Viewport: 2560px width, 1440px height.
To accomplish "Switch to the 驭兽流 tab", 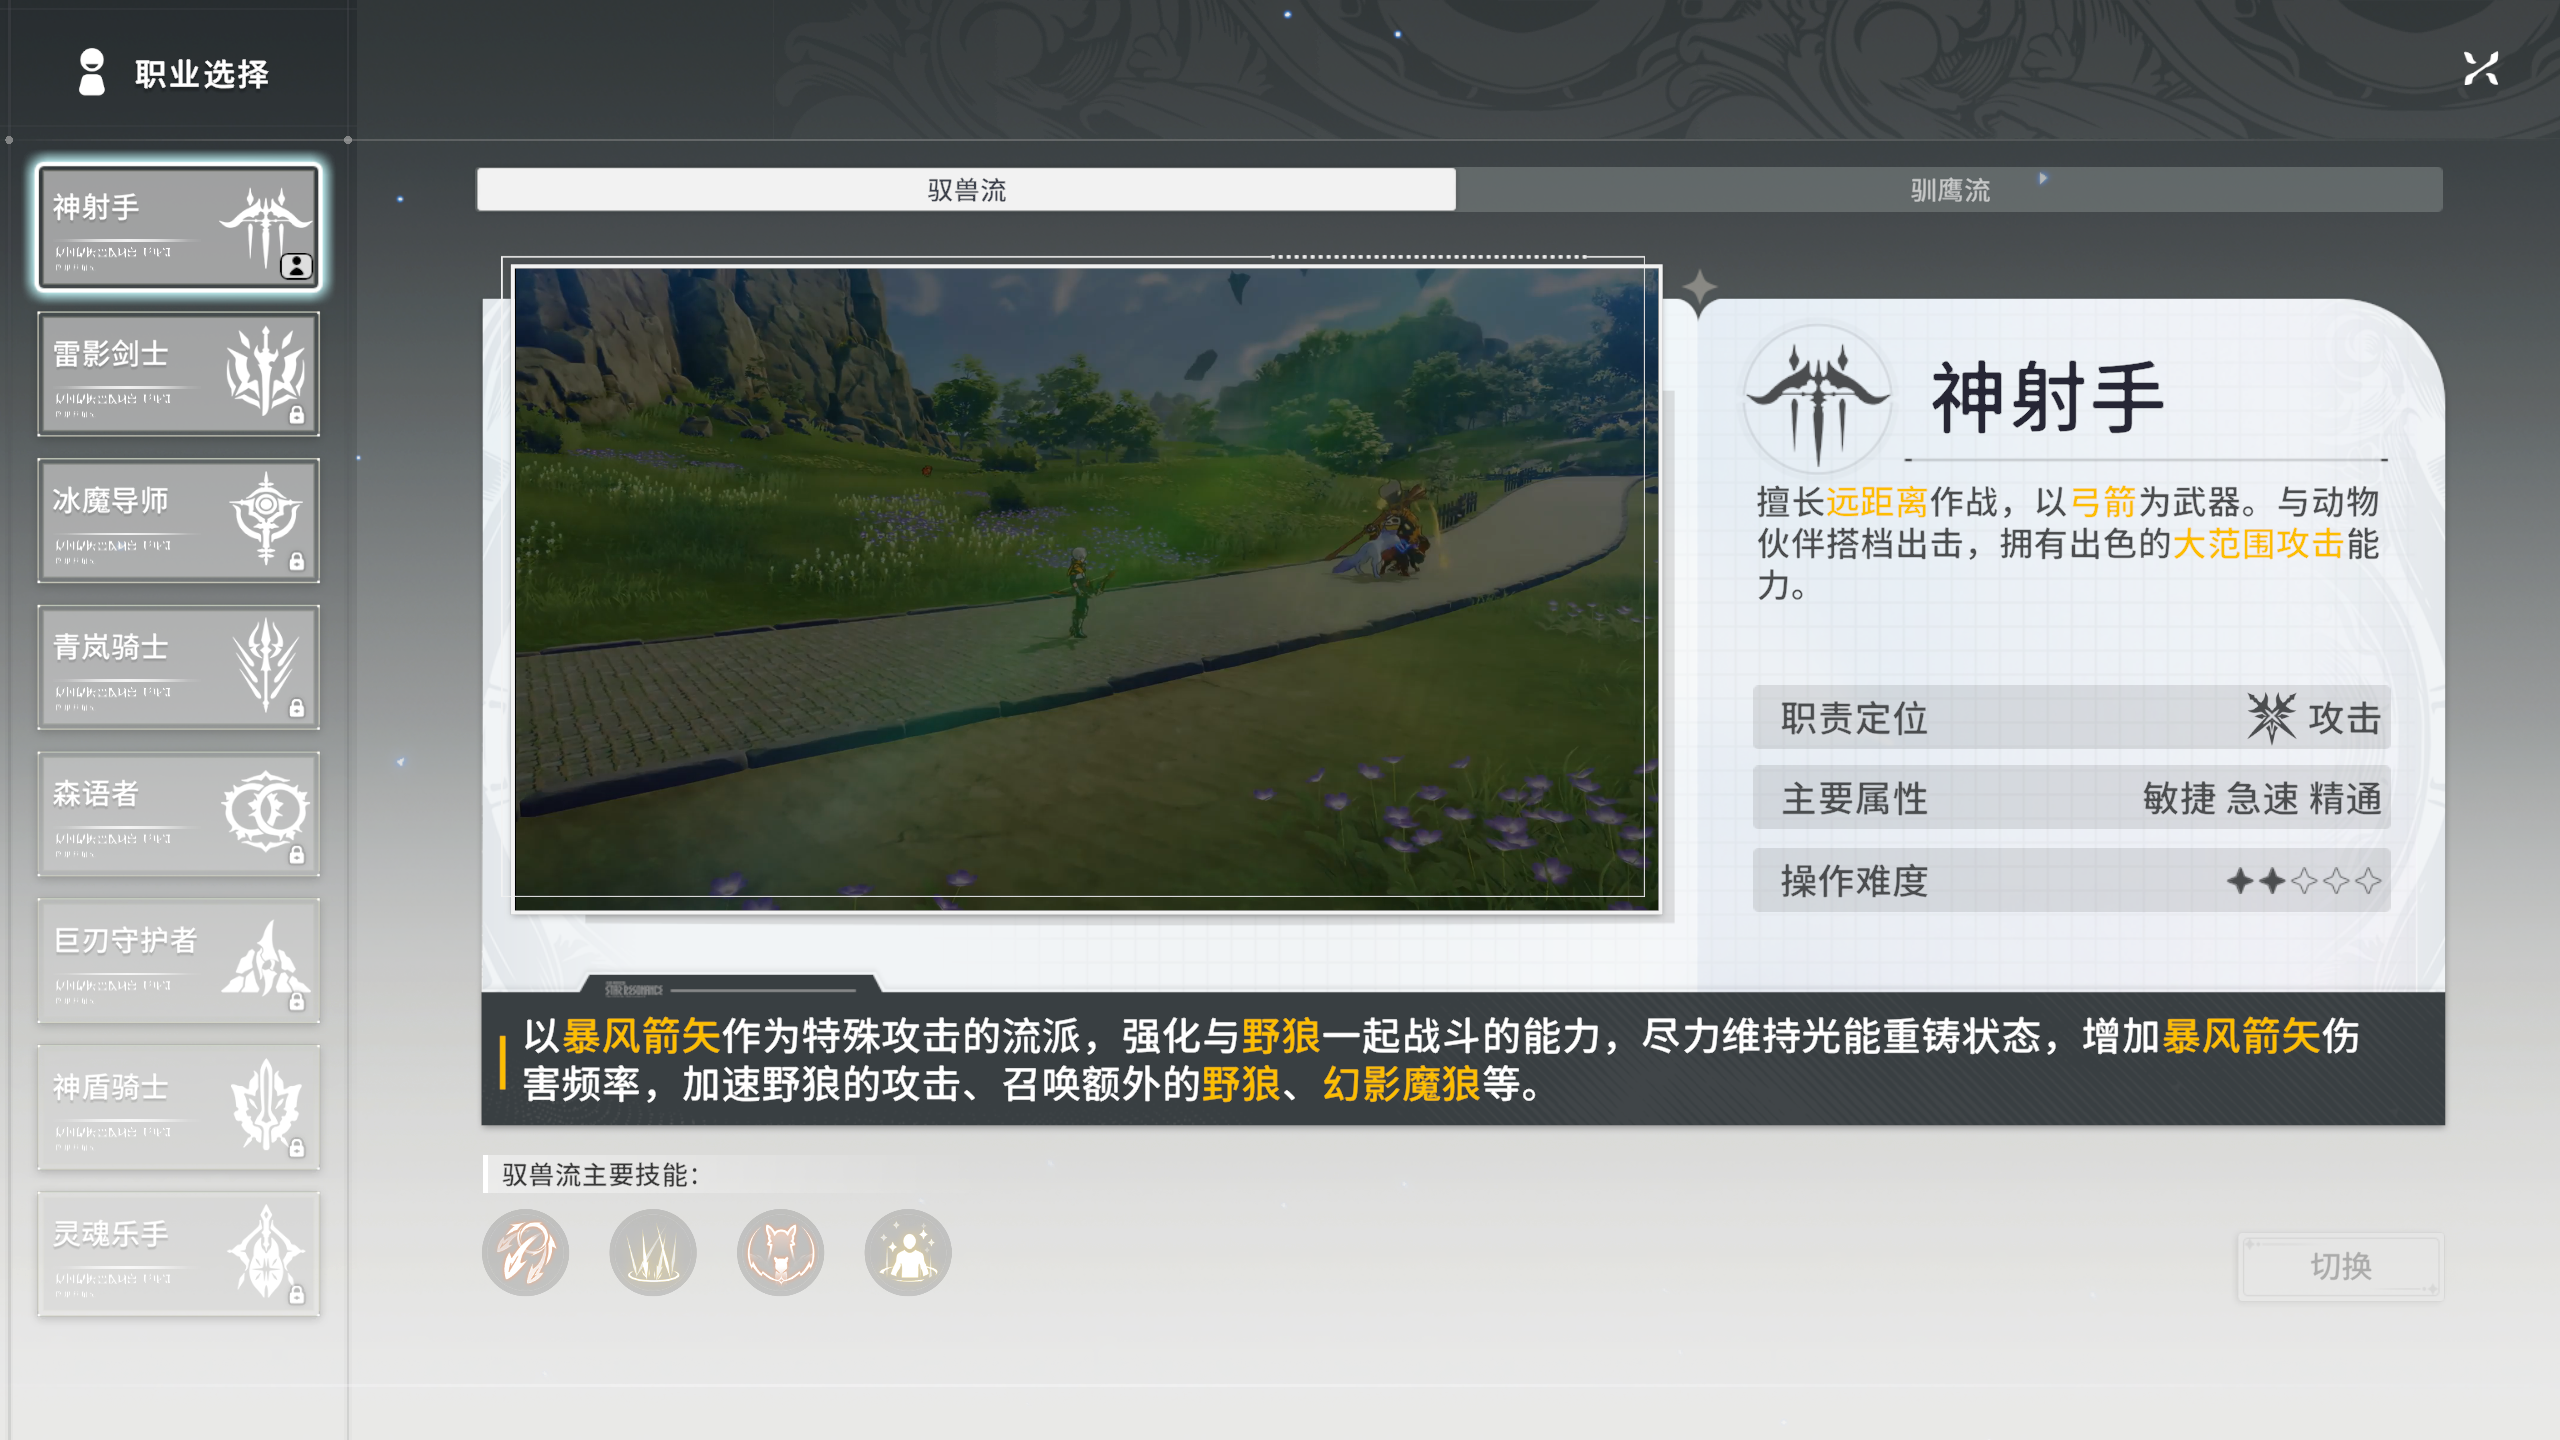I will (x=966, y=190).
